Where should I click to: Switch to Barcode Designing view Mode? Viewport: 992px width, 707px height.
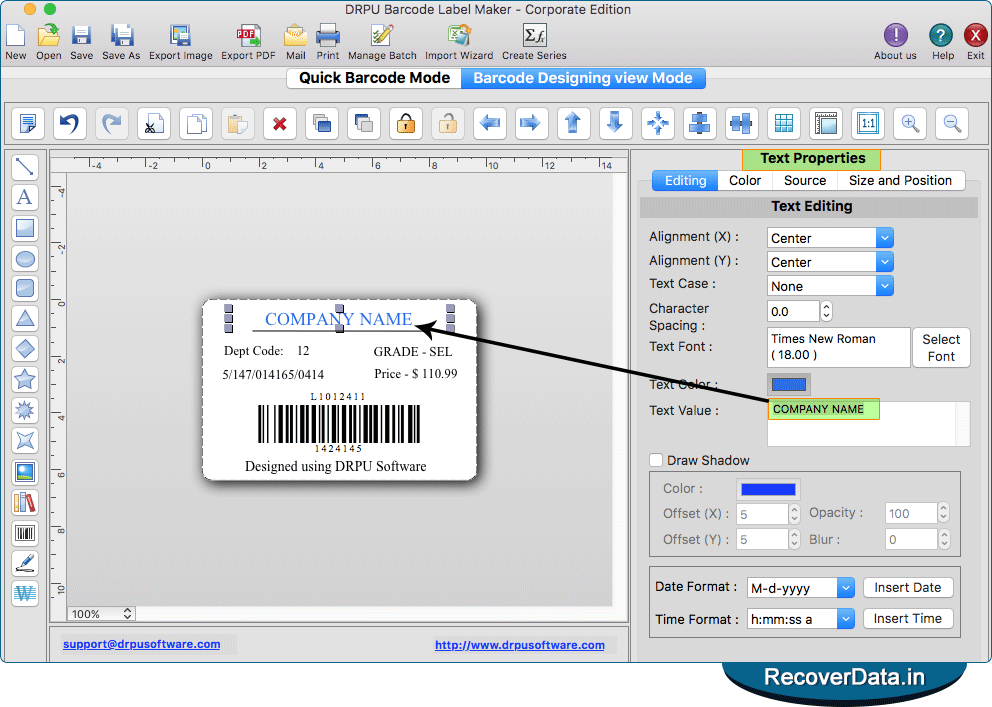click(583, 78)
